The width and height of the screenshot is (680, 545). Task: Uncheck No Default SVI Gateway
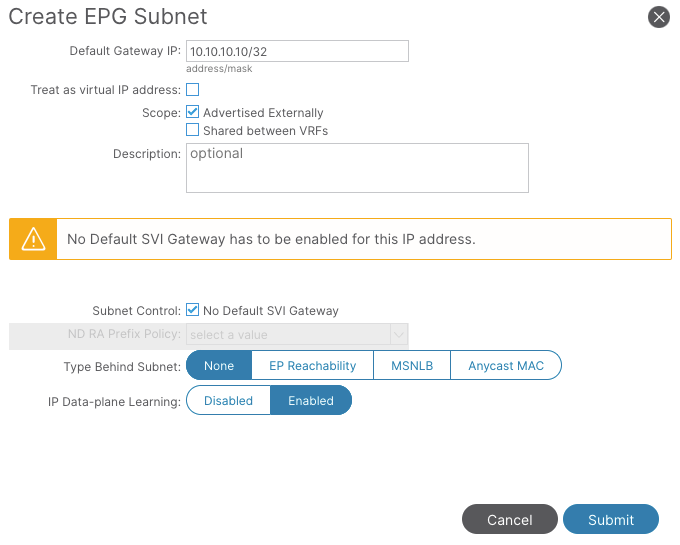(193, 310)
